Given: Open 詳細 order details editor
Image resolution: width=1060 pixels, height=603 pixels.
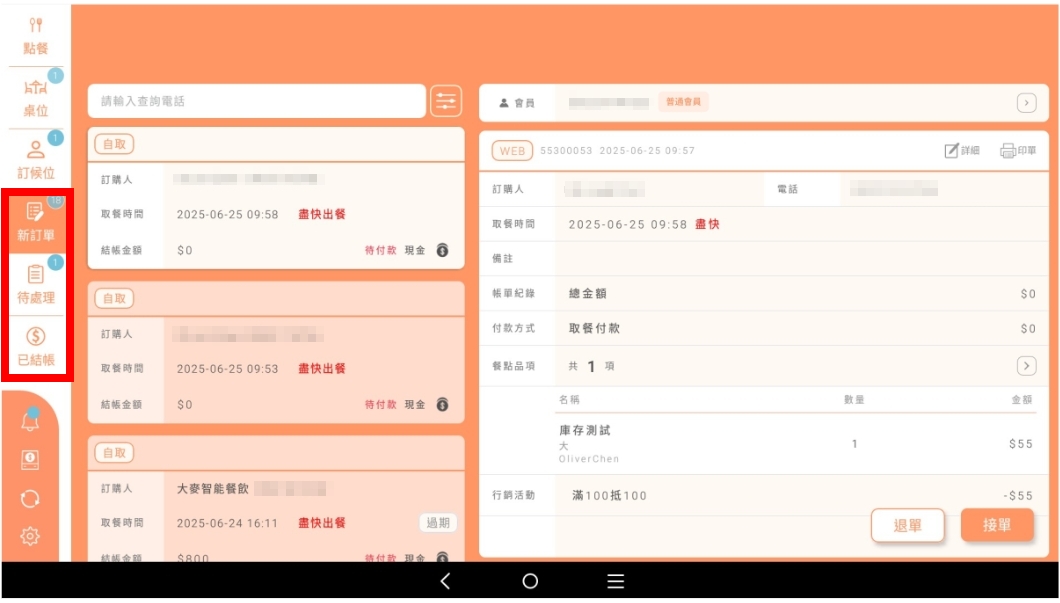Looking at the screenshot, I should 962,151.
